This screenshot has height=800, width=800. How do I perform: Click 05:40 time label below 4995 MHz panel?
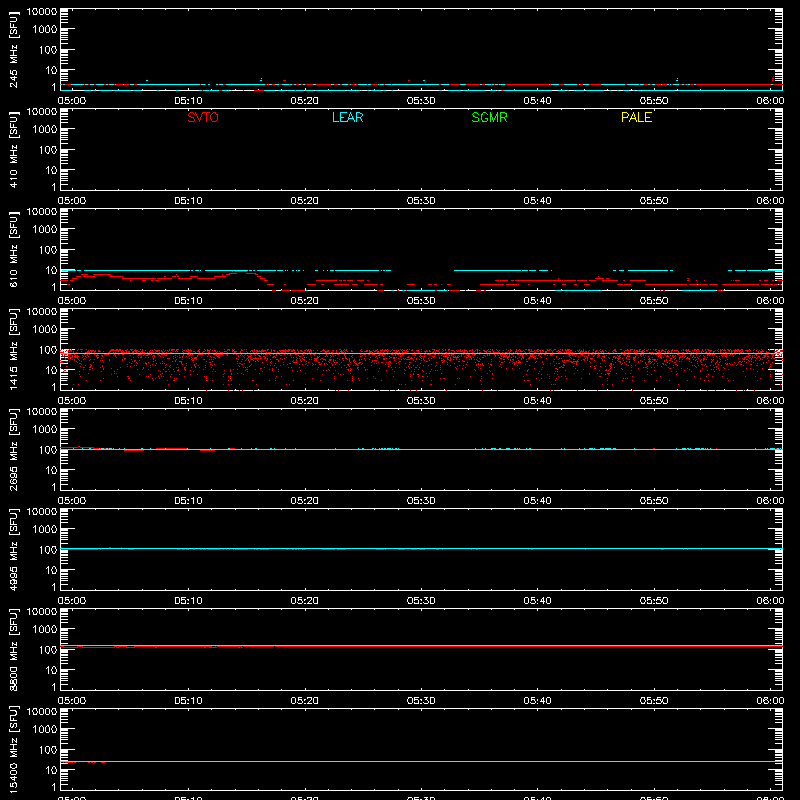537,601
